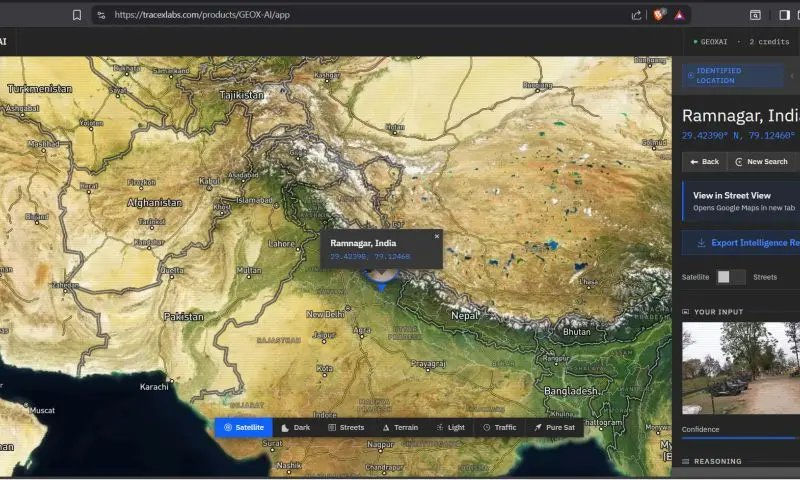The image size is (800, 480).
Task: Turn on the Traffic layer
Action: (x=500, y=427)
